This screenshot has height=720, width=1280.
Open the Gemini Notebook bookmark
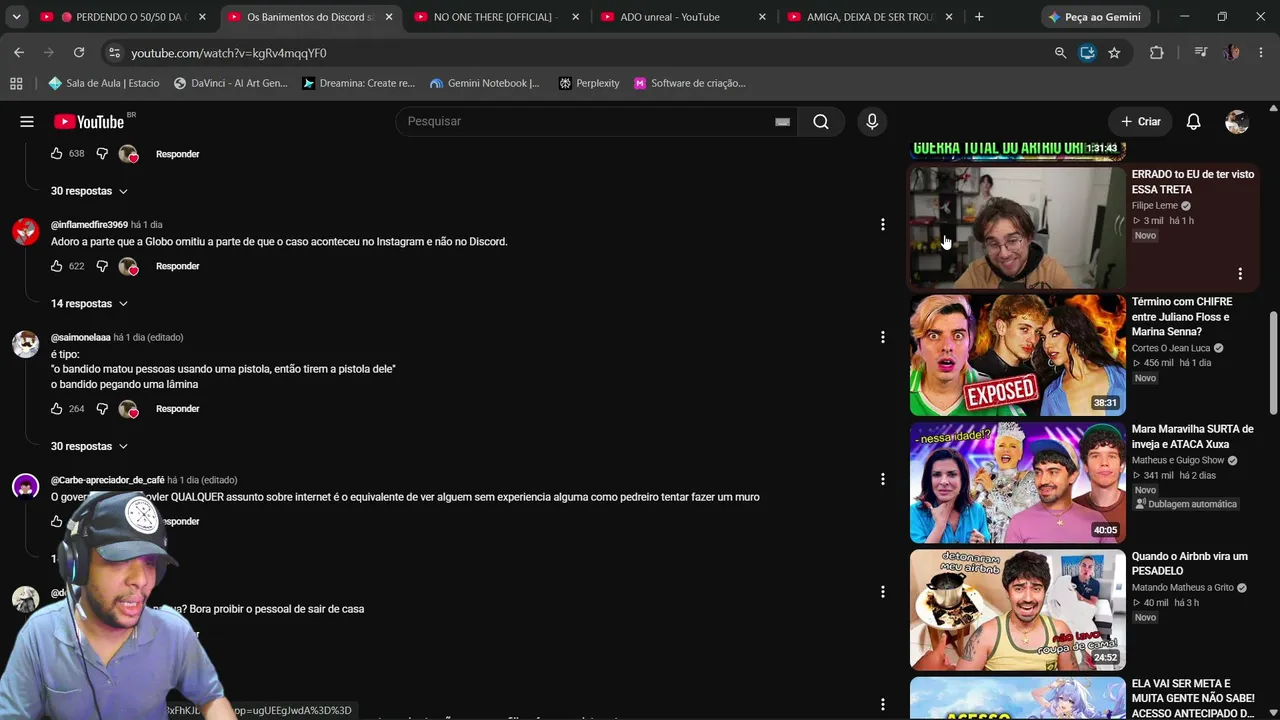point(484,84)
